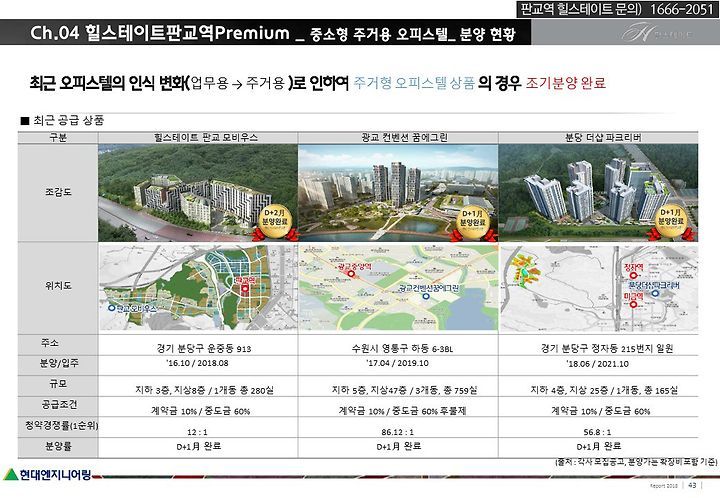Select column header 분당 더샵 파크리버
Image resolution: width=720 pixels, height=498 pixels.
pyautogui.click(x=603, y=137)
